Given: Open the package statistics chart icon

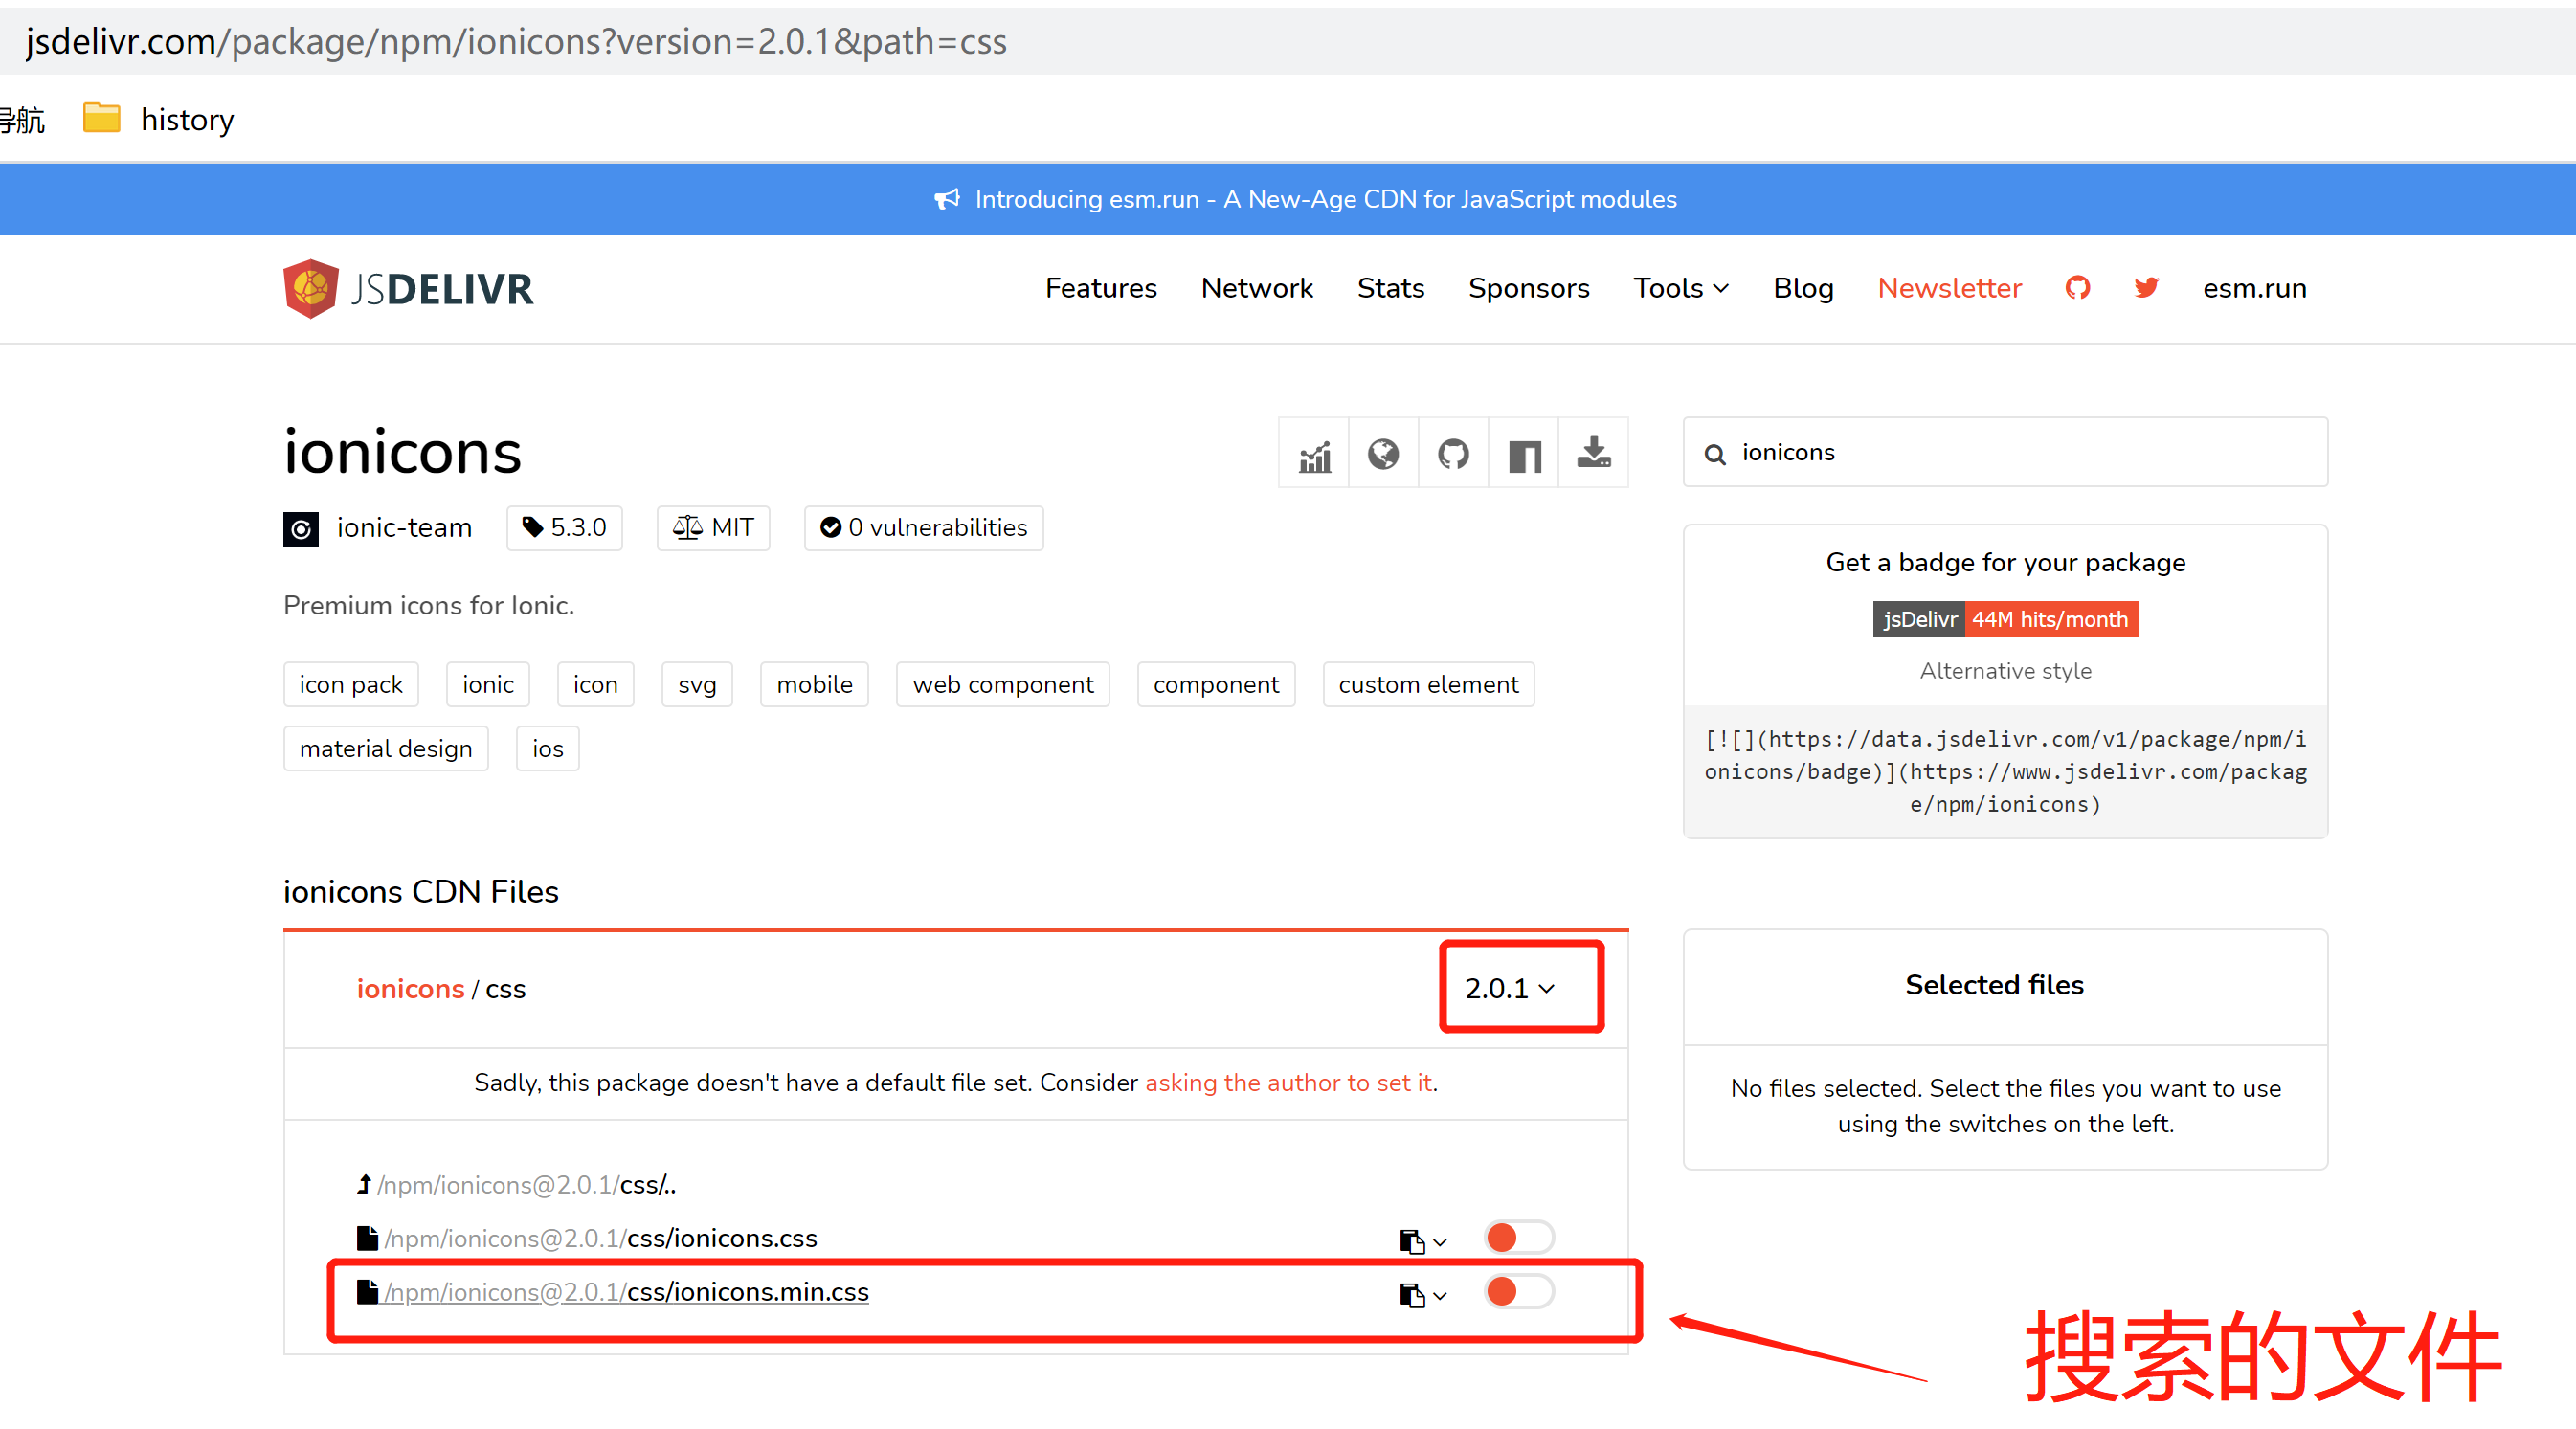Looking at the screenshot, I should pos(1314,454).
